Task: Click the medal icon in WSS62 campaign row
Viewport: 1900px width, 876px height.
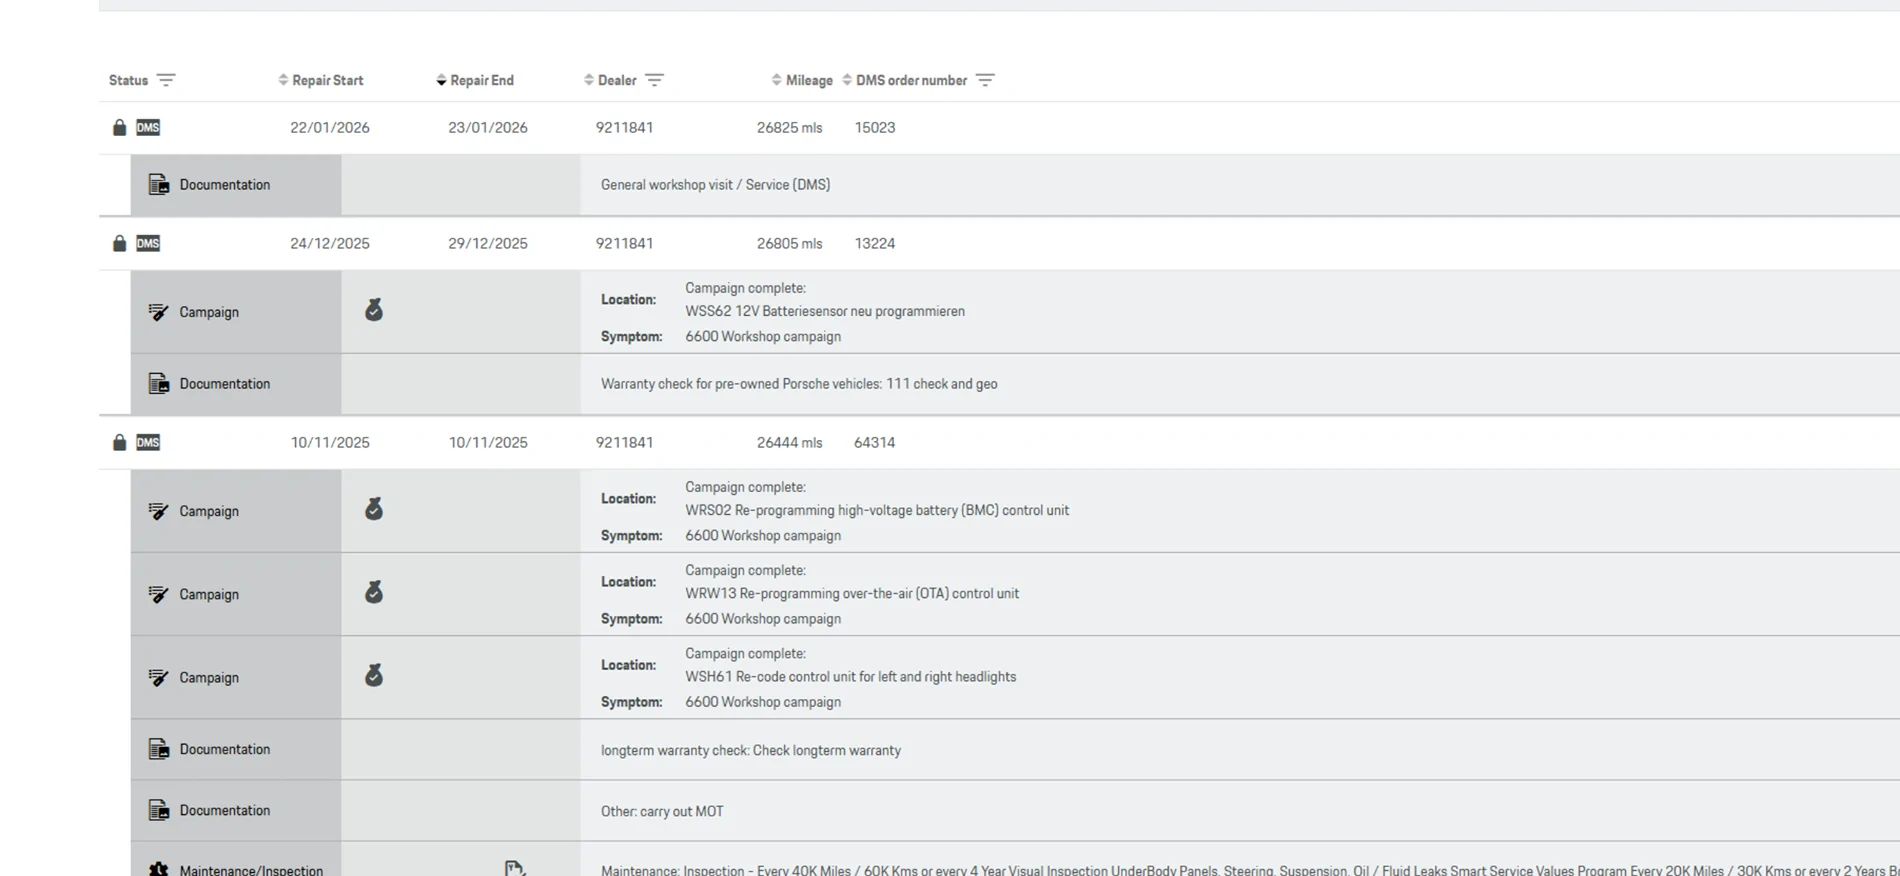Action: [374, 310]
